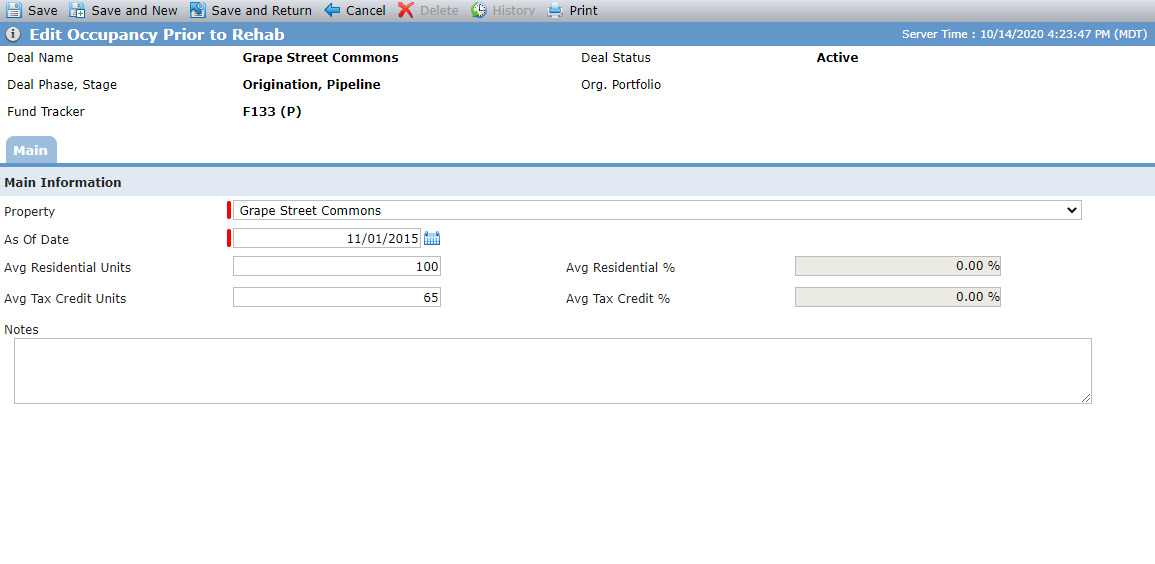Click the Save and New label
The width and height of the screenshot is (1155, 564).
pos(134,11)
